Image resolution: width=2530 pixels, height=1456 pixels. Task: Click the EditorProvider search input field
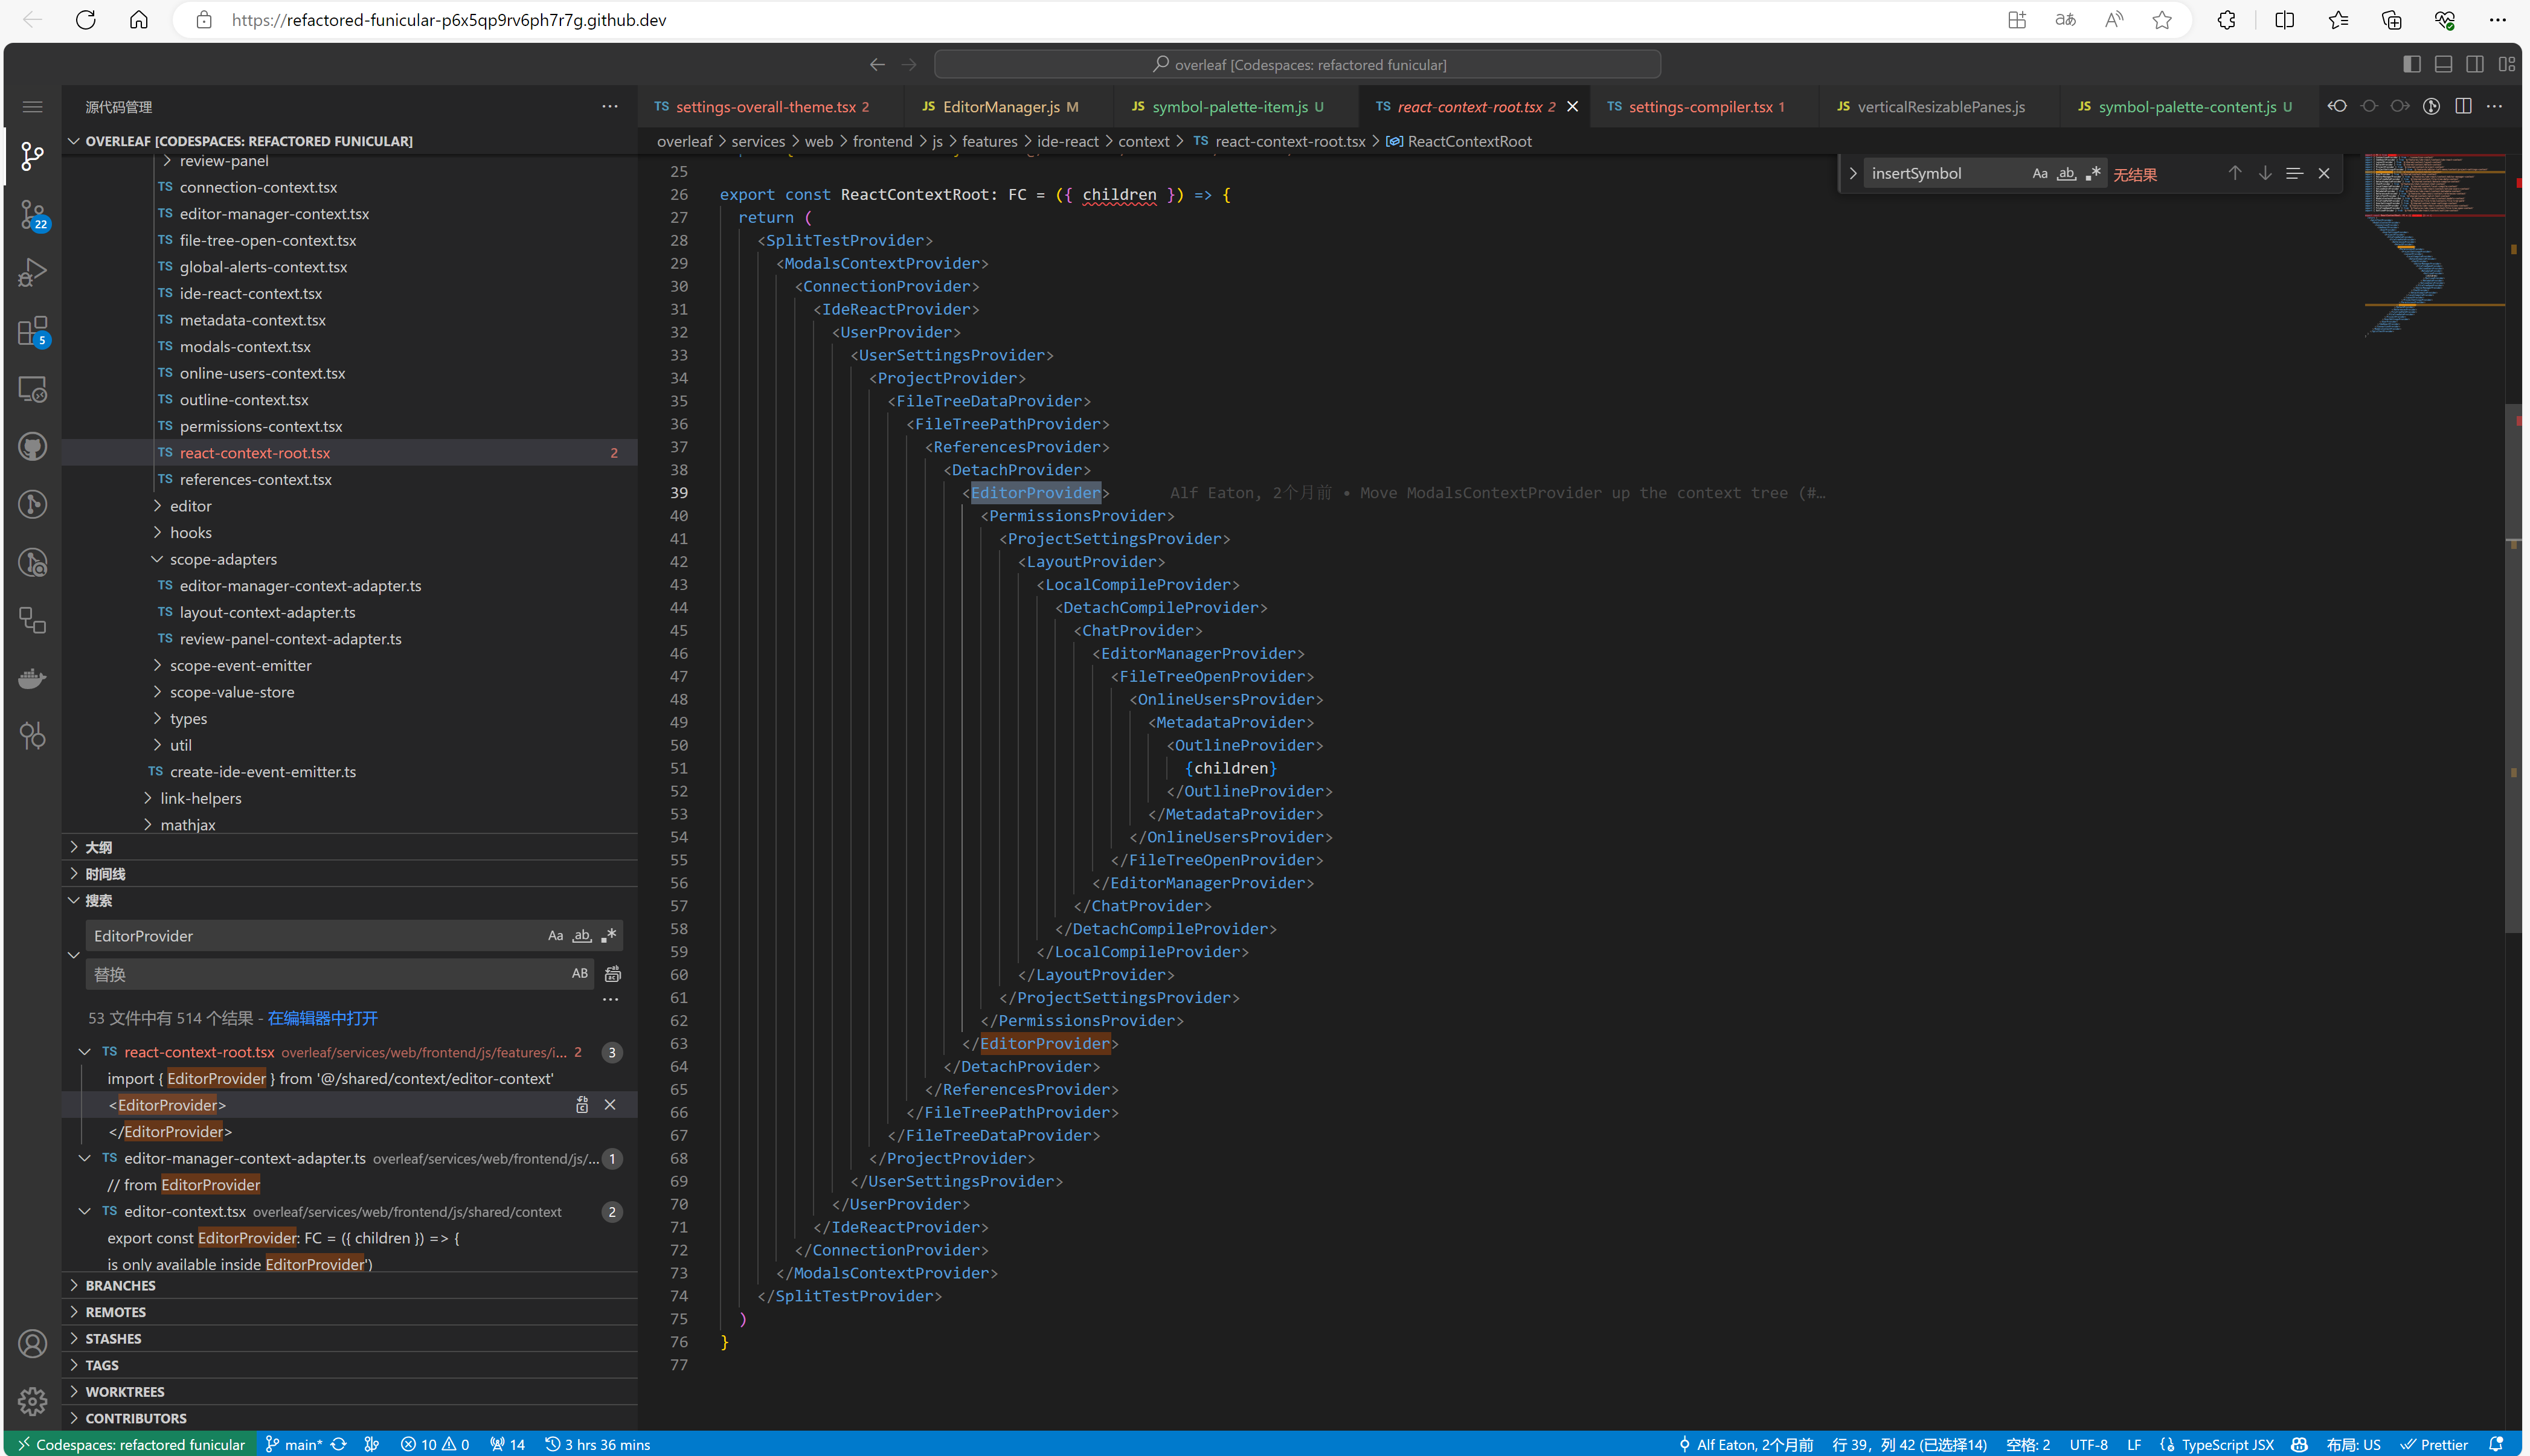(315, 936)
